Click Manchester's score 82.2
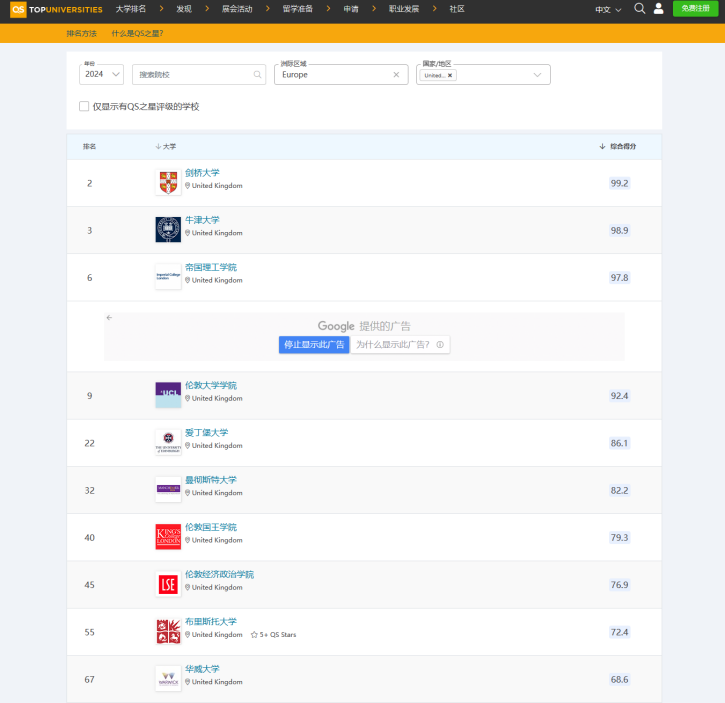The height and width of the screenshot is (703, 725). coord(620,490)
